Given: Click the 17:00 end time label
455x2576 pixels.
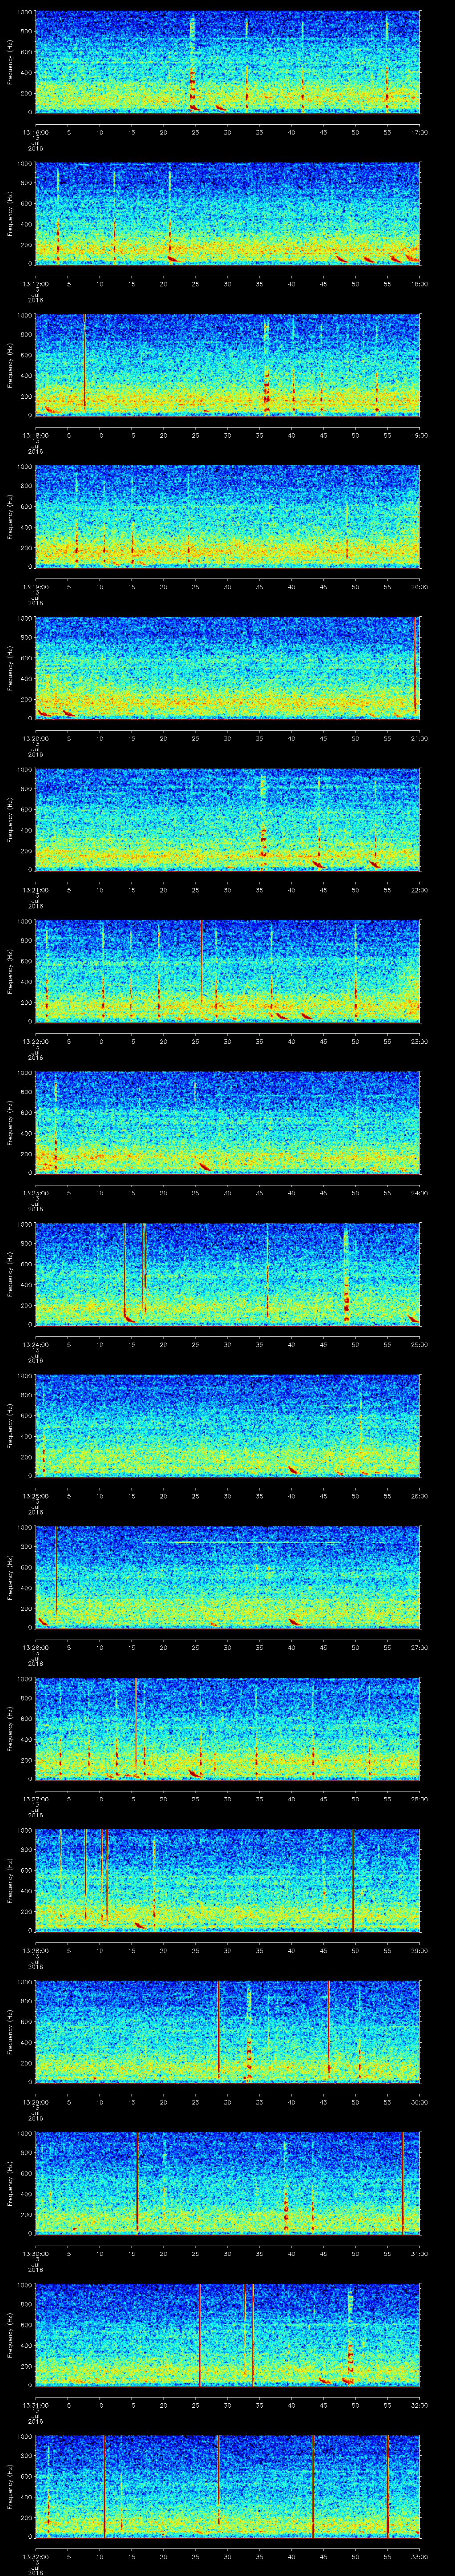Looking at the screenshot, I should (419, 132).
